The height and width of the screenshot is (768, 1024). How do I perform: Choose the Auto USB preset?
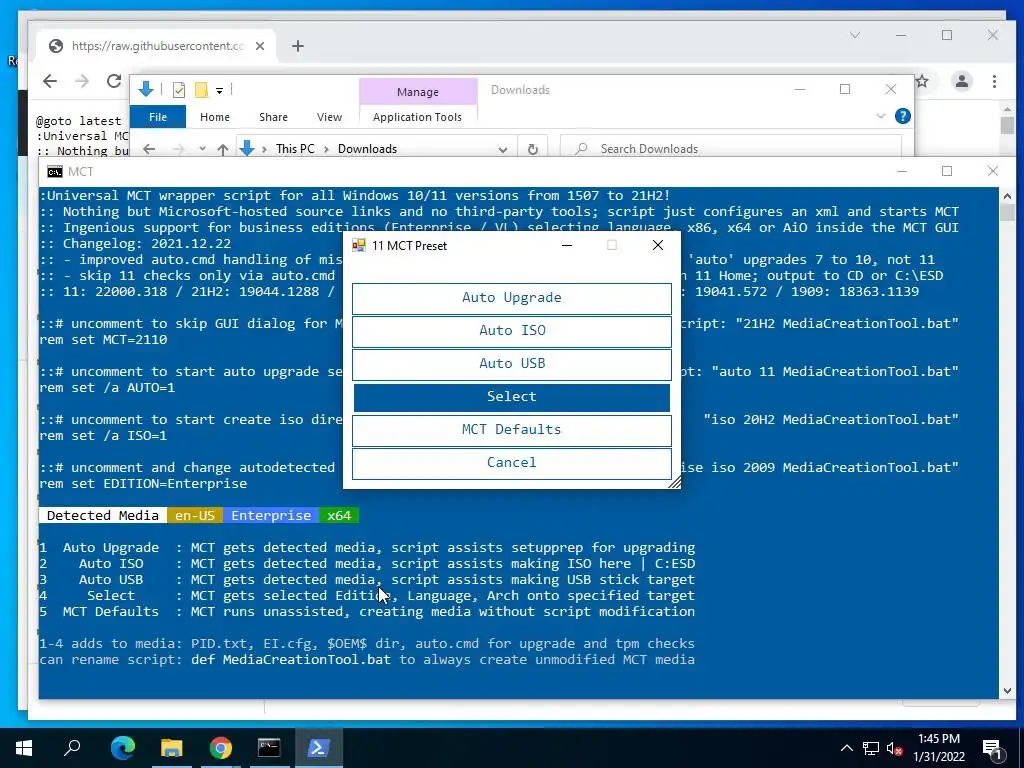(511, 364)
